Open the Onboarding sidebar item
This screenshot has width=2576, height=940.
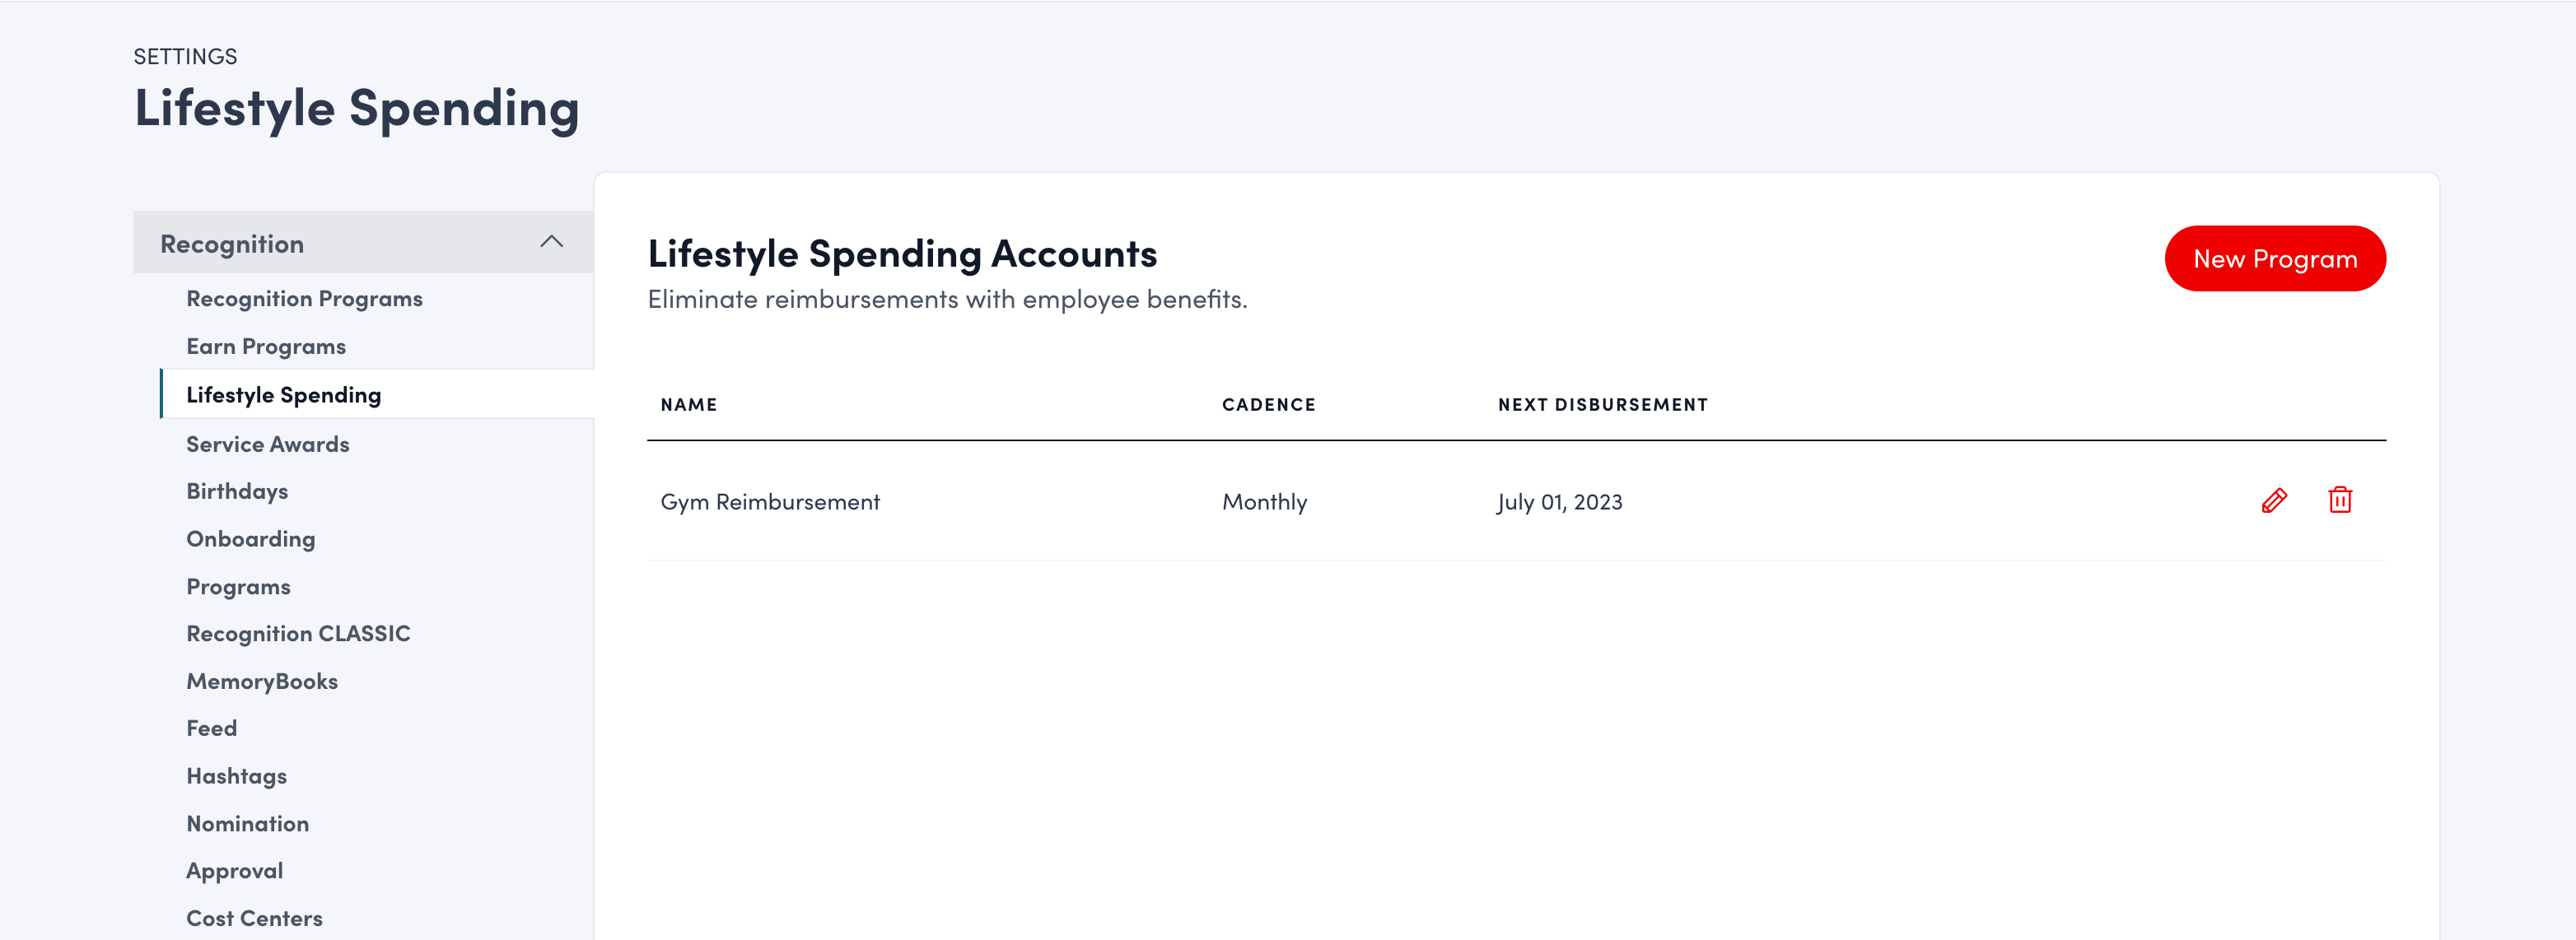coord(250,539)
